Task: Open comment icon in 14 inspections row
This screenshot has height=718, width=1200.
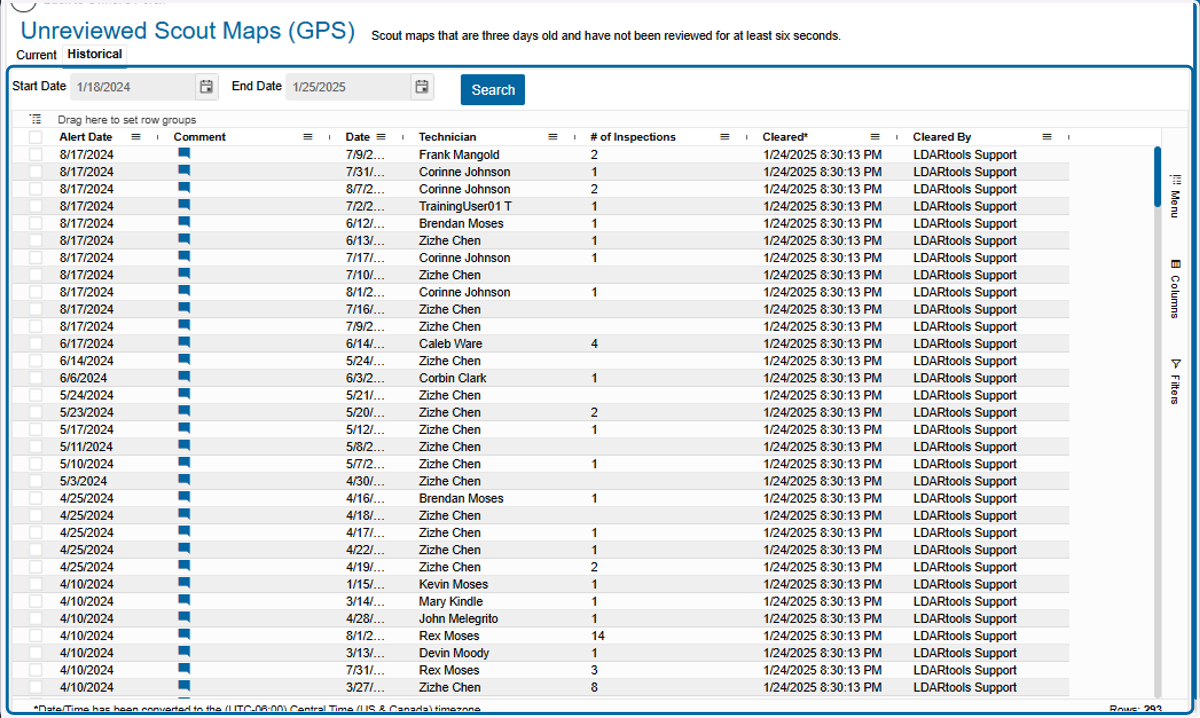Action: coord(184,635)
